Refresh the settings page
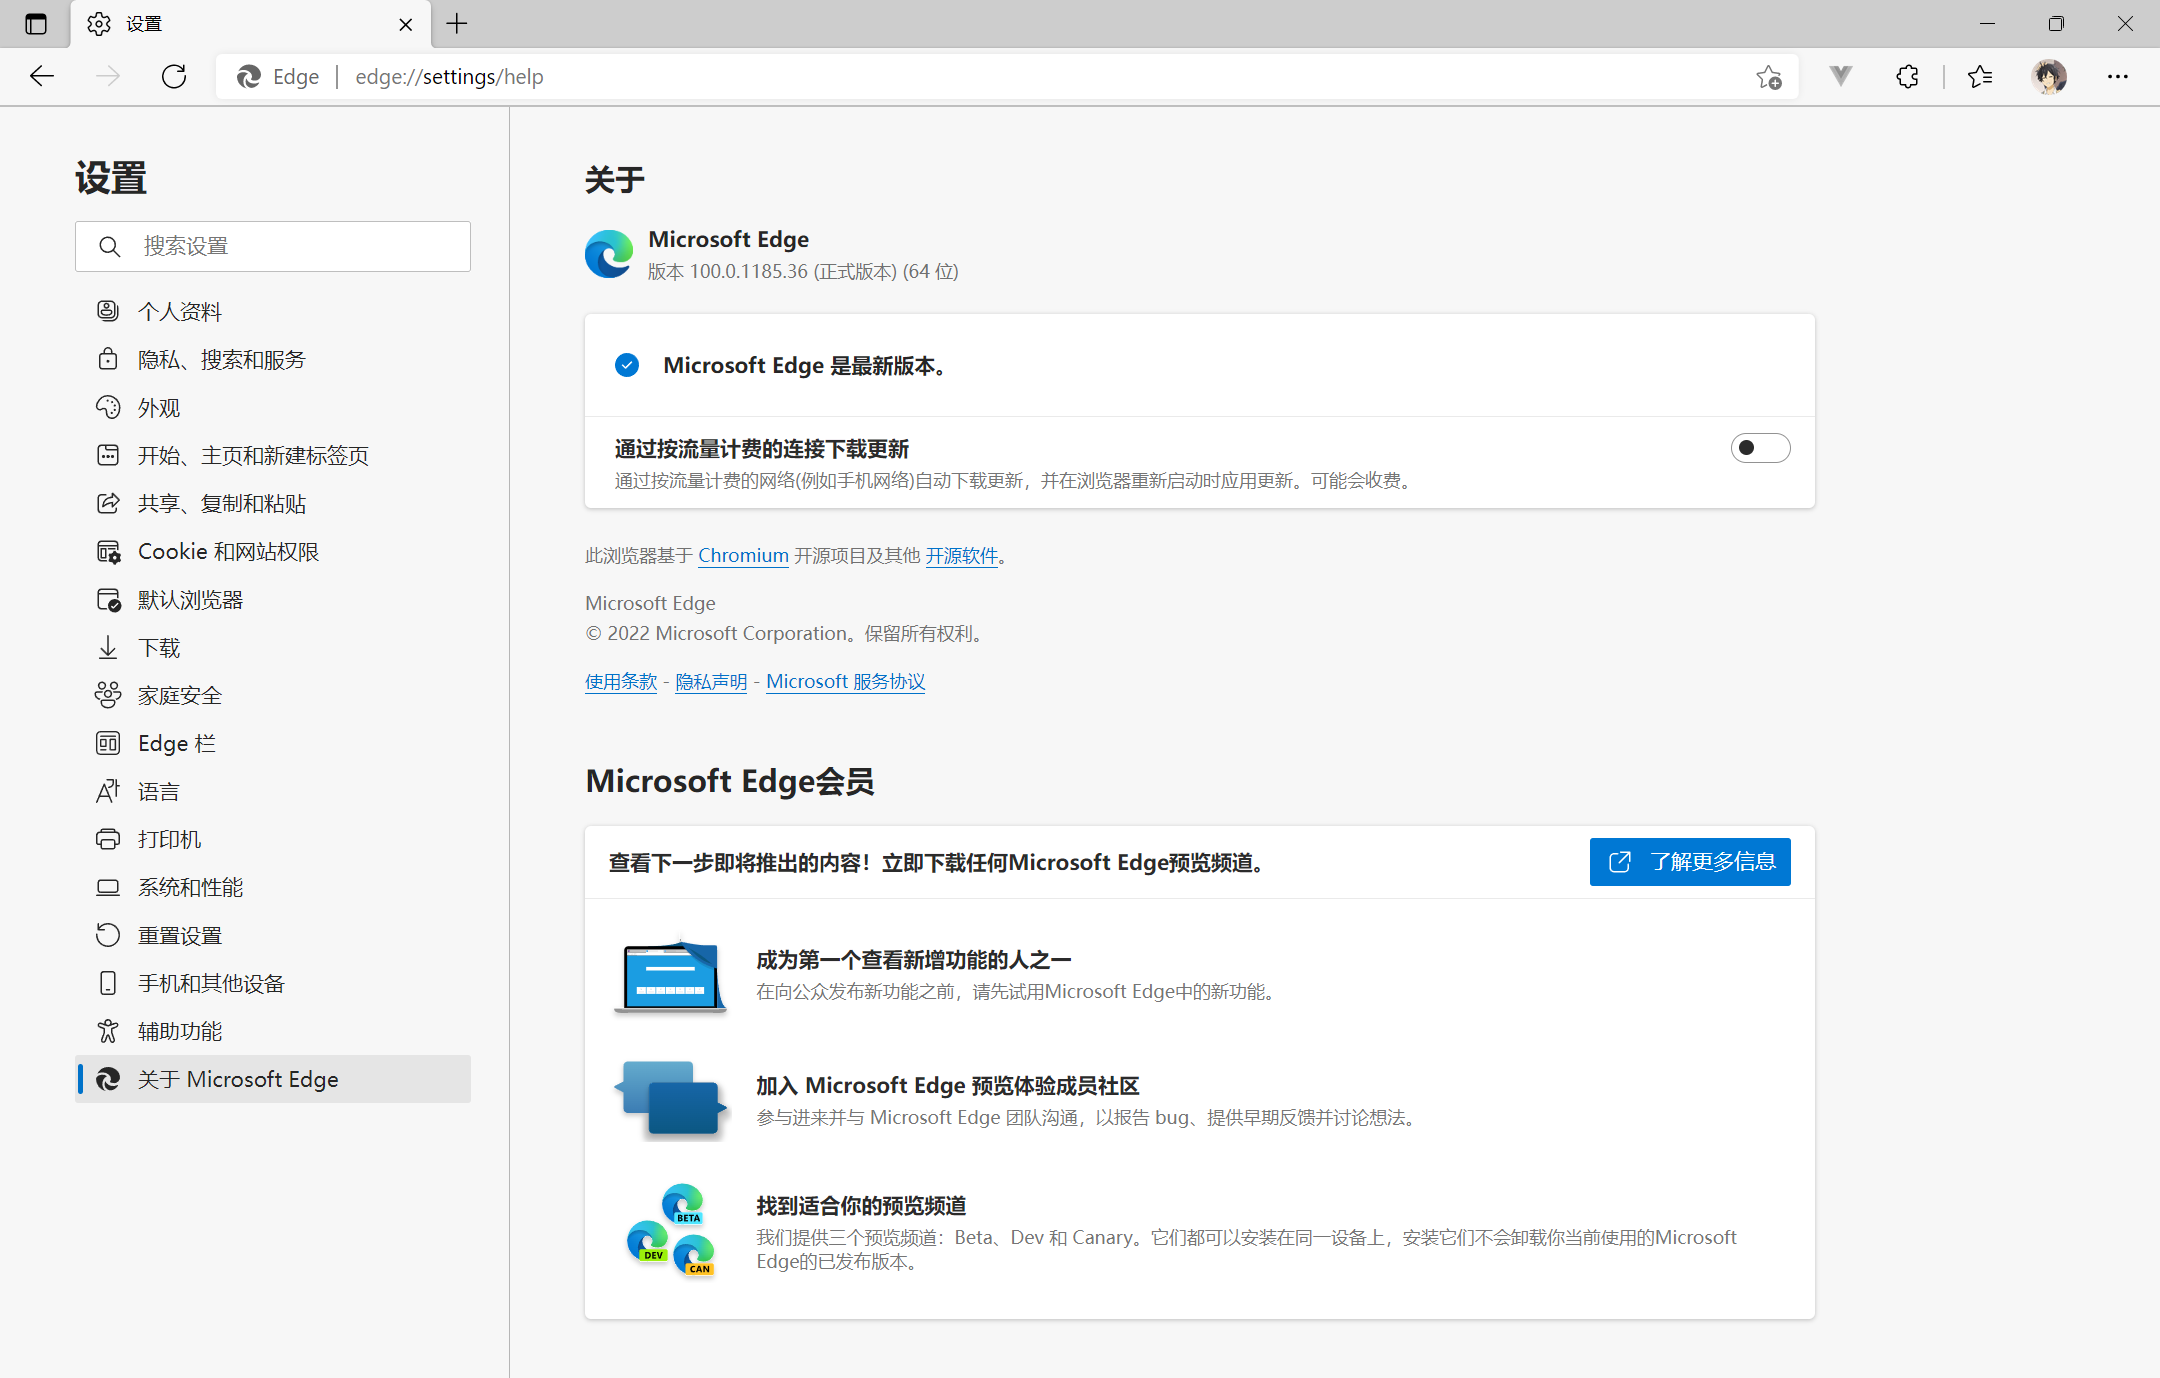The width and height of the screenshot is (2160, 1378). pyautogui.click(x=174, y=76)
